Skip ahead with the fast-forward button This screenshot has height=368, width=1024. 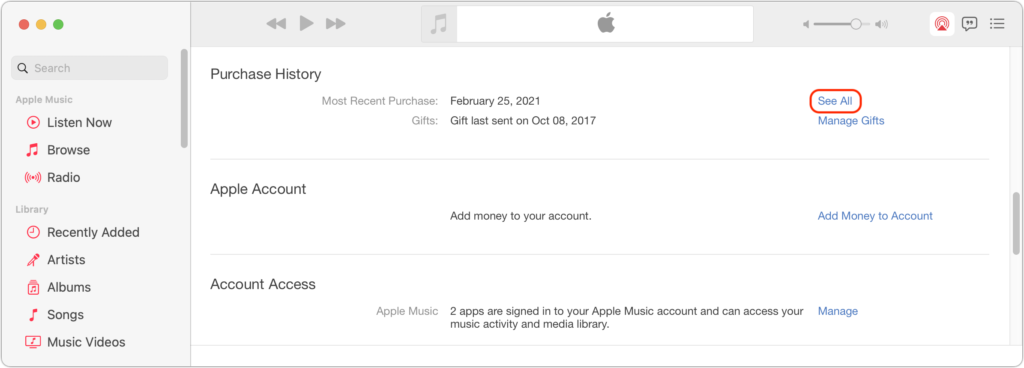coord(336,24)
